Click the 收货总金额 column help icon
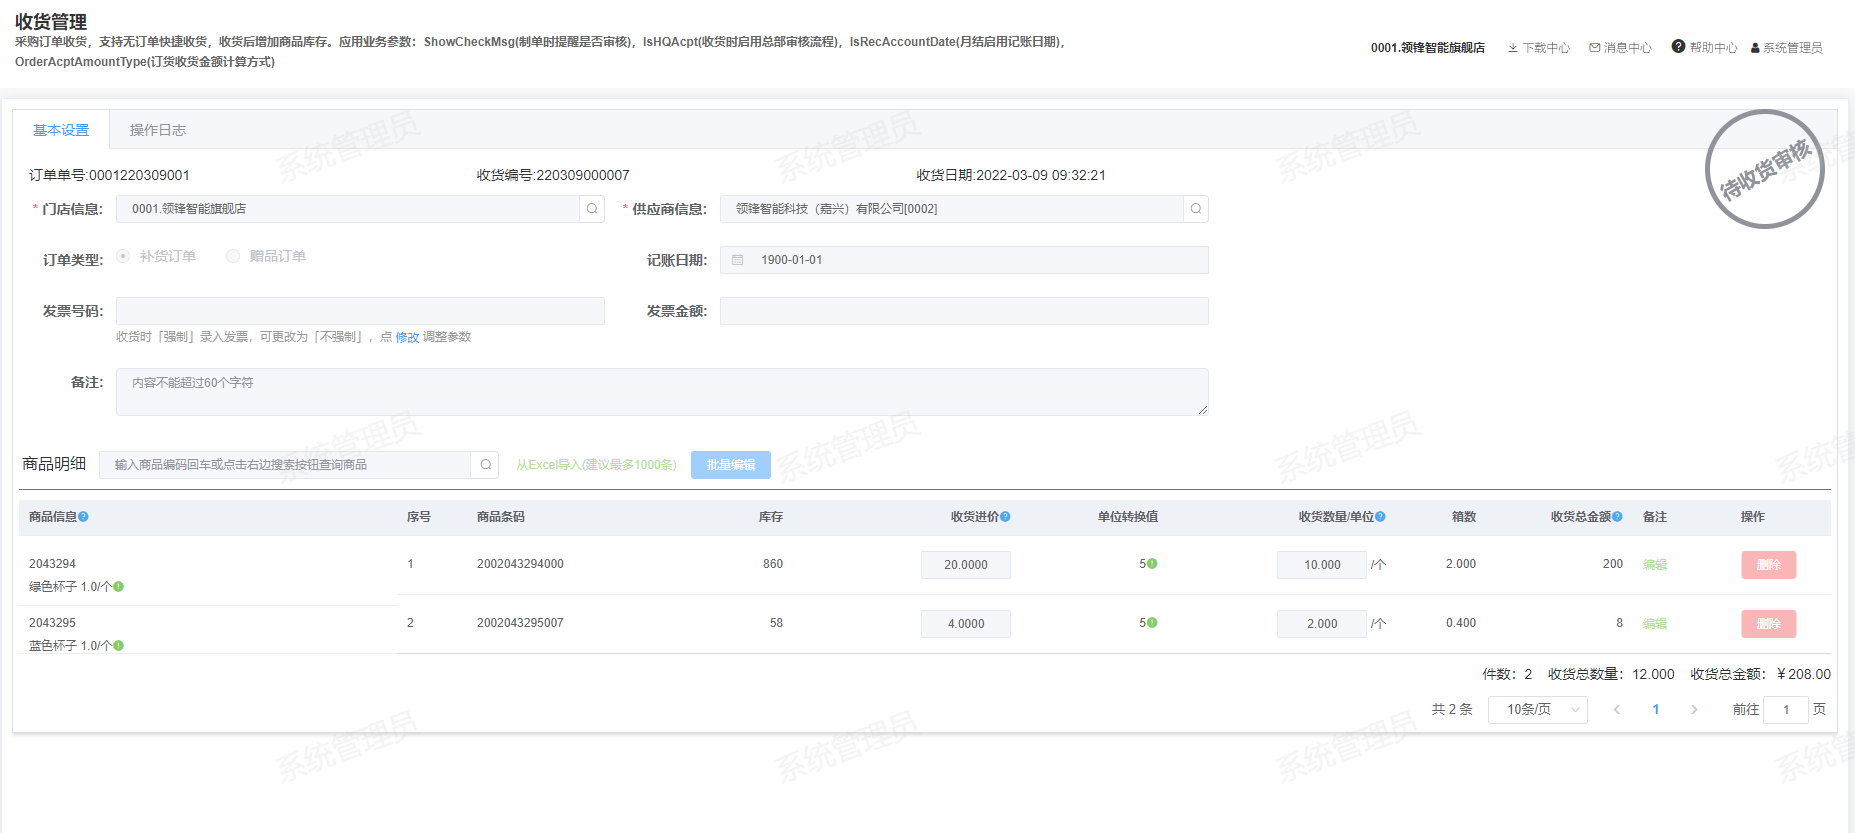Screen dimensions: 1855x833 click(x=1617, y=517)
